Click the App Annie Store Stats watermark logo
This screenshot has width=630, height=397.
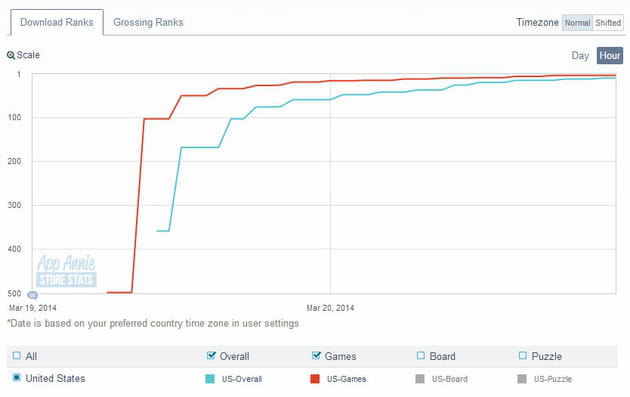click(66, 270)
